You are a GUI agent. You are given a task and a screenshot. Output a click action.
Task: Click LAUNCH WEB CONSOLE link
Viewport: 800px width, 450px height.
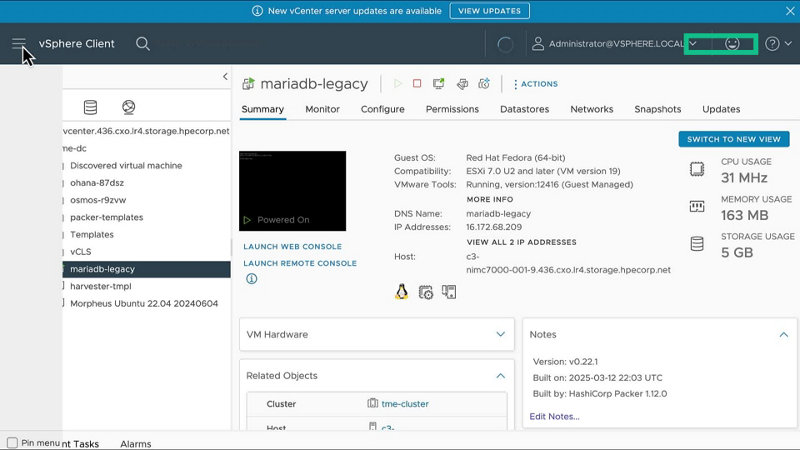(x=292, y=246)
